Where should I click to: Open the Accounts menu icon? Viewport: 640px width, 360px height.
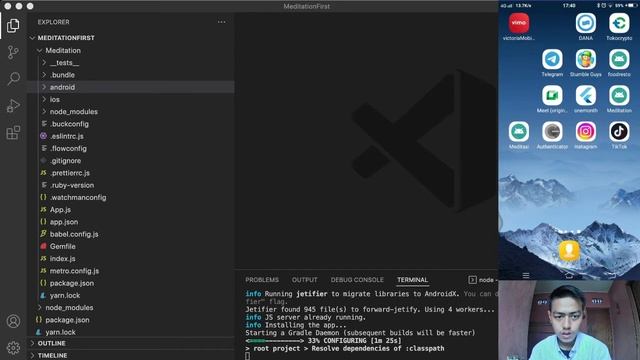coord(13,321)
